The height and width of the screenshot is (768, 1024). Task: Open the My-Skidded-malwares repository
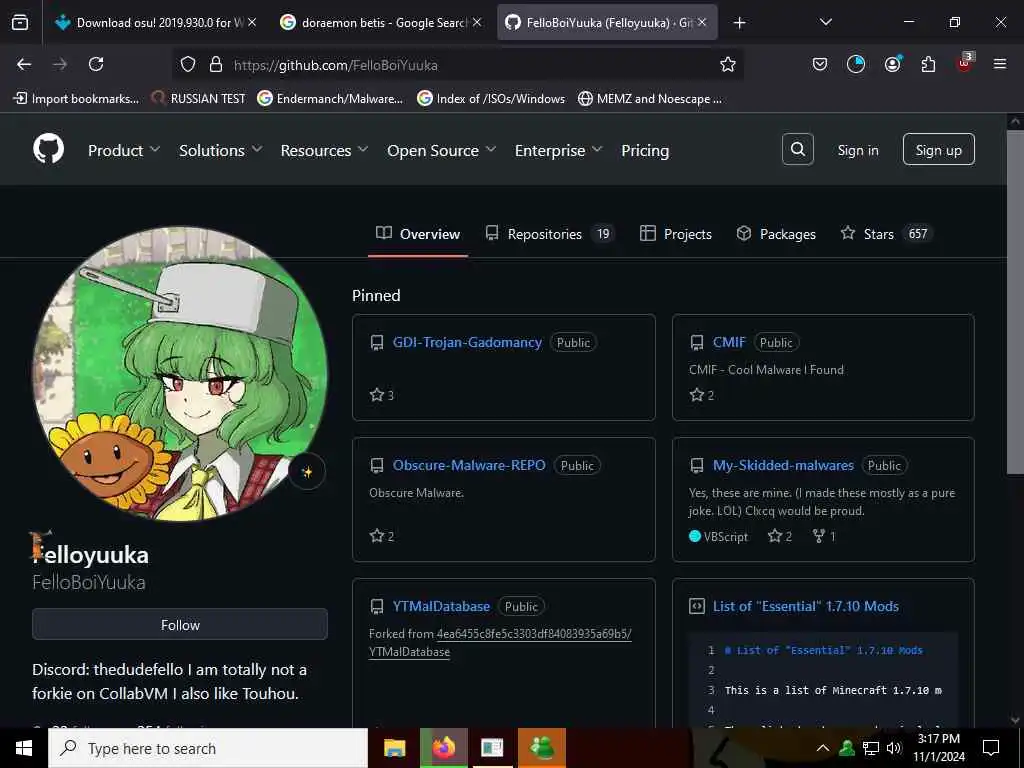click(x=783, y=465)
